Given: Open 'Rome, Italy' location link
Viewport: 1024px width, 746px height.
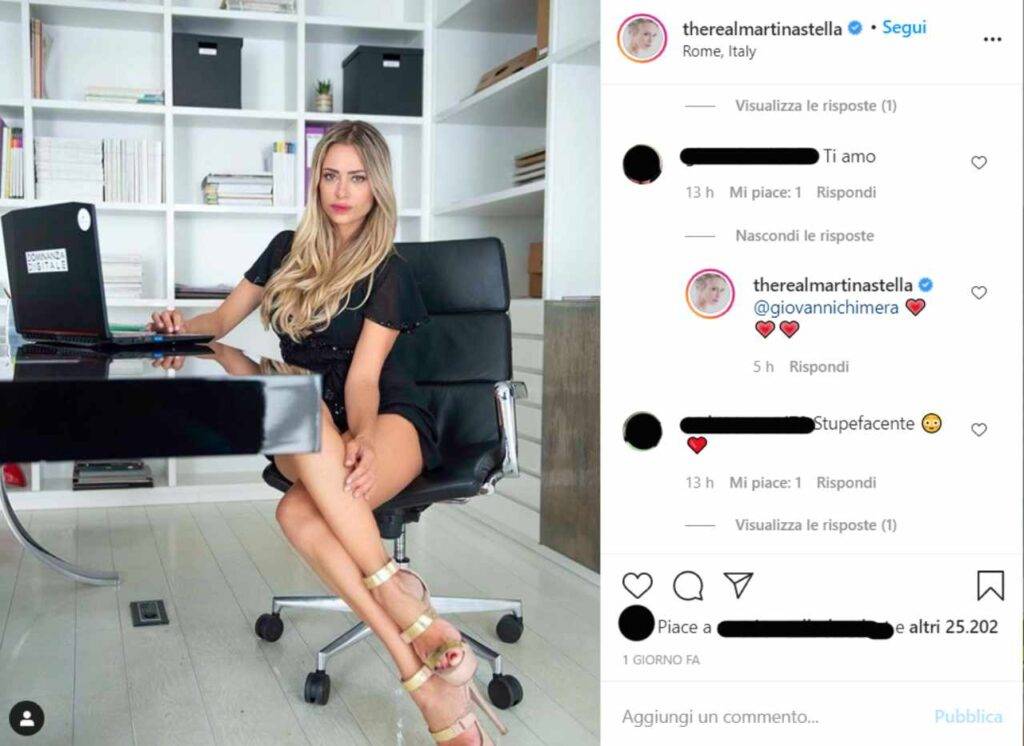Looking at the screenshot, I should (x=719, y=52).
